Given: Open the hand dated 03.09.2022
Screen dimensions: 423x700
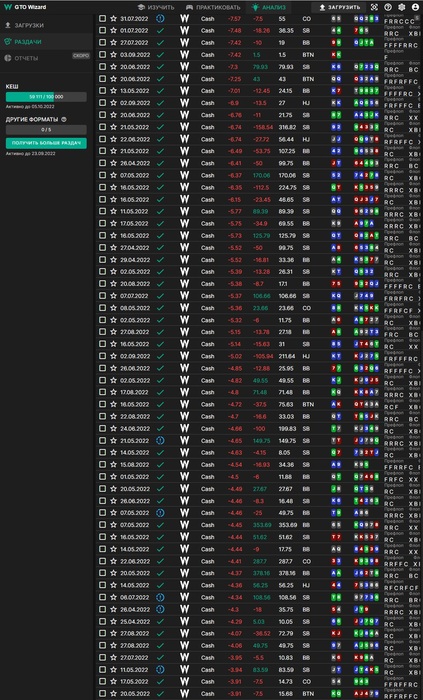Looking at the screenshot, I should (134, 55).
